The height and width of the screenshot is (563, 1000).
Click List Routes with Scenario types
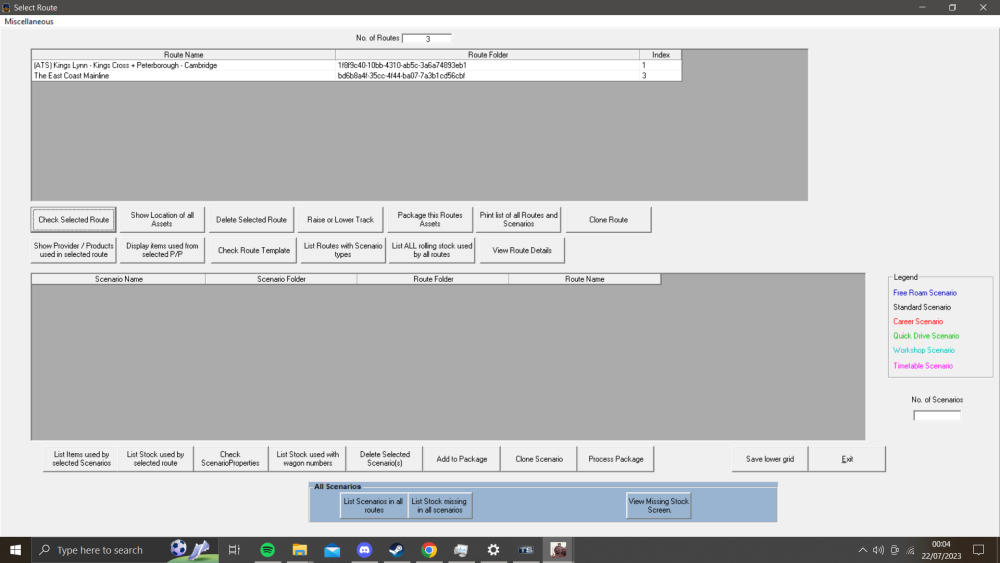click(342, 250)
